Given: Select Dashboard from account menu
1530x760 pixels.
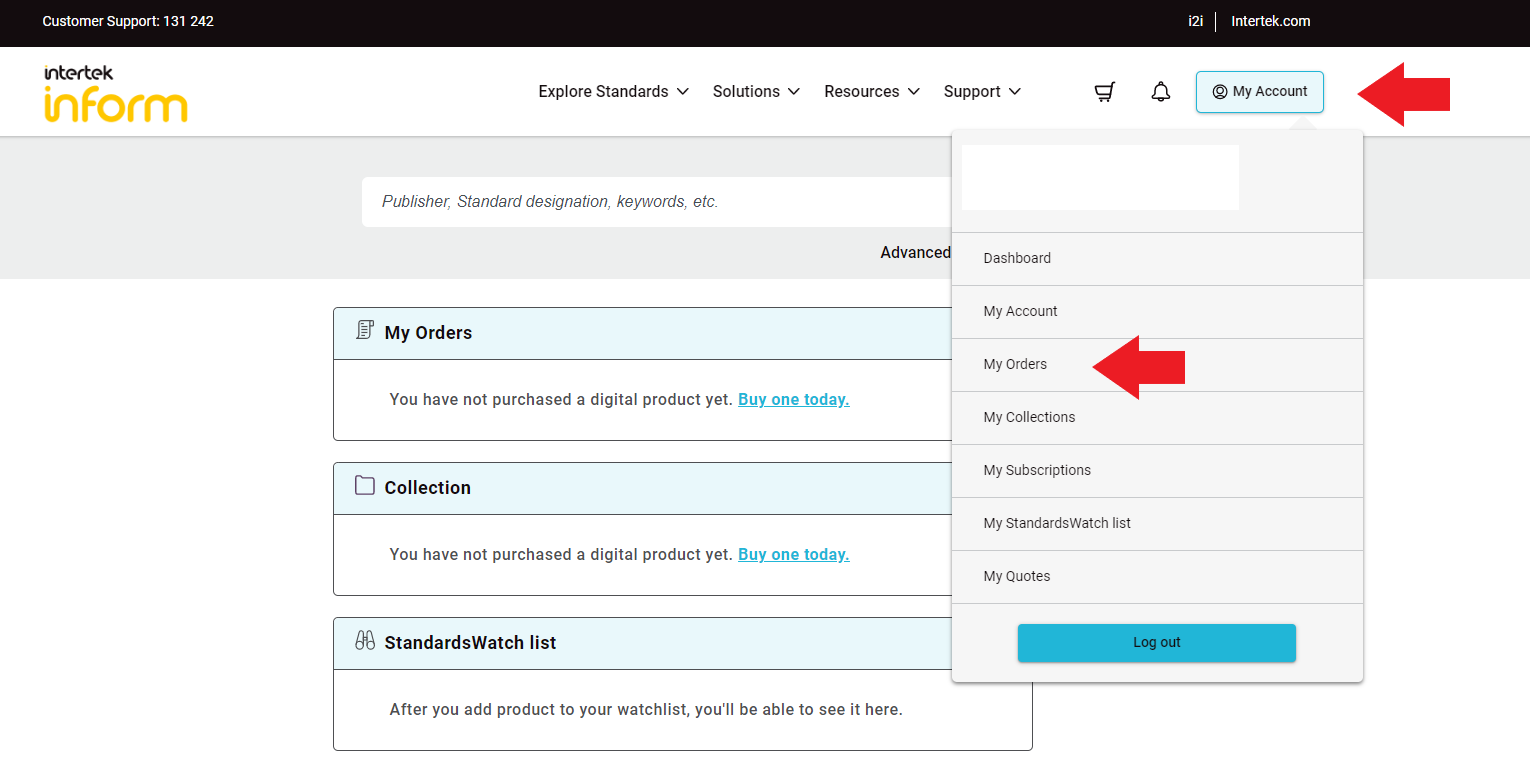Looking at the screenshot, I should (x=1017, y=258).
